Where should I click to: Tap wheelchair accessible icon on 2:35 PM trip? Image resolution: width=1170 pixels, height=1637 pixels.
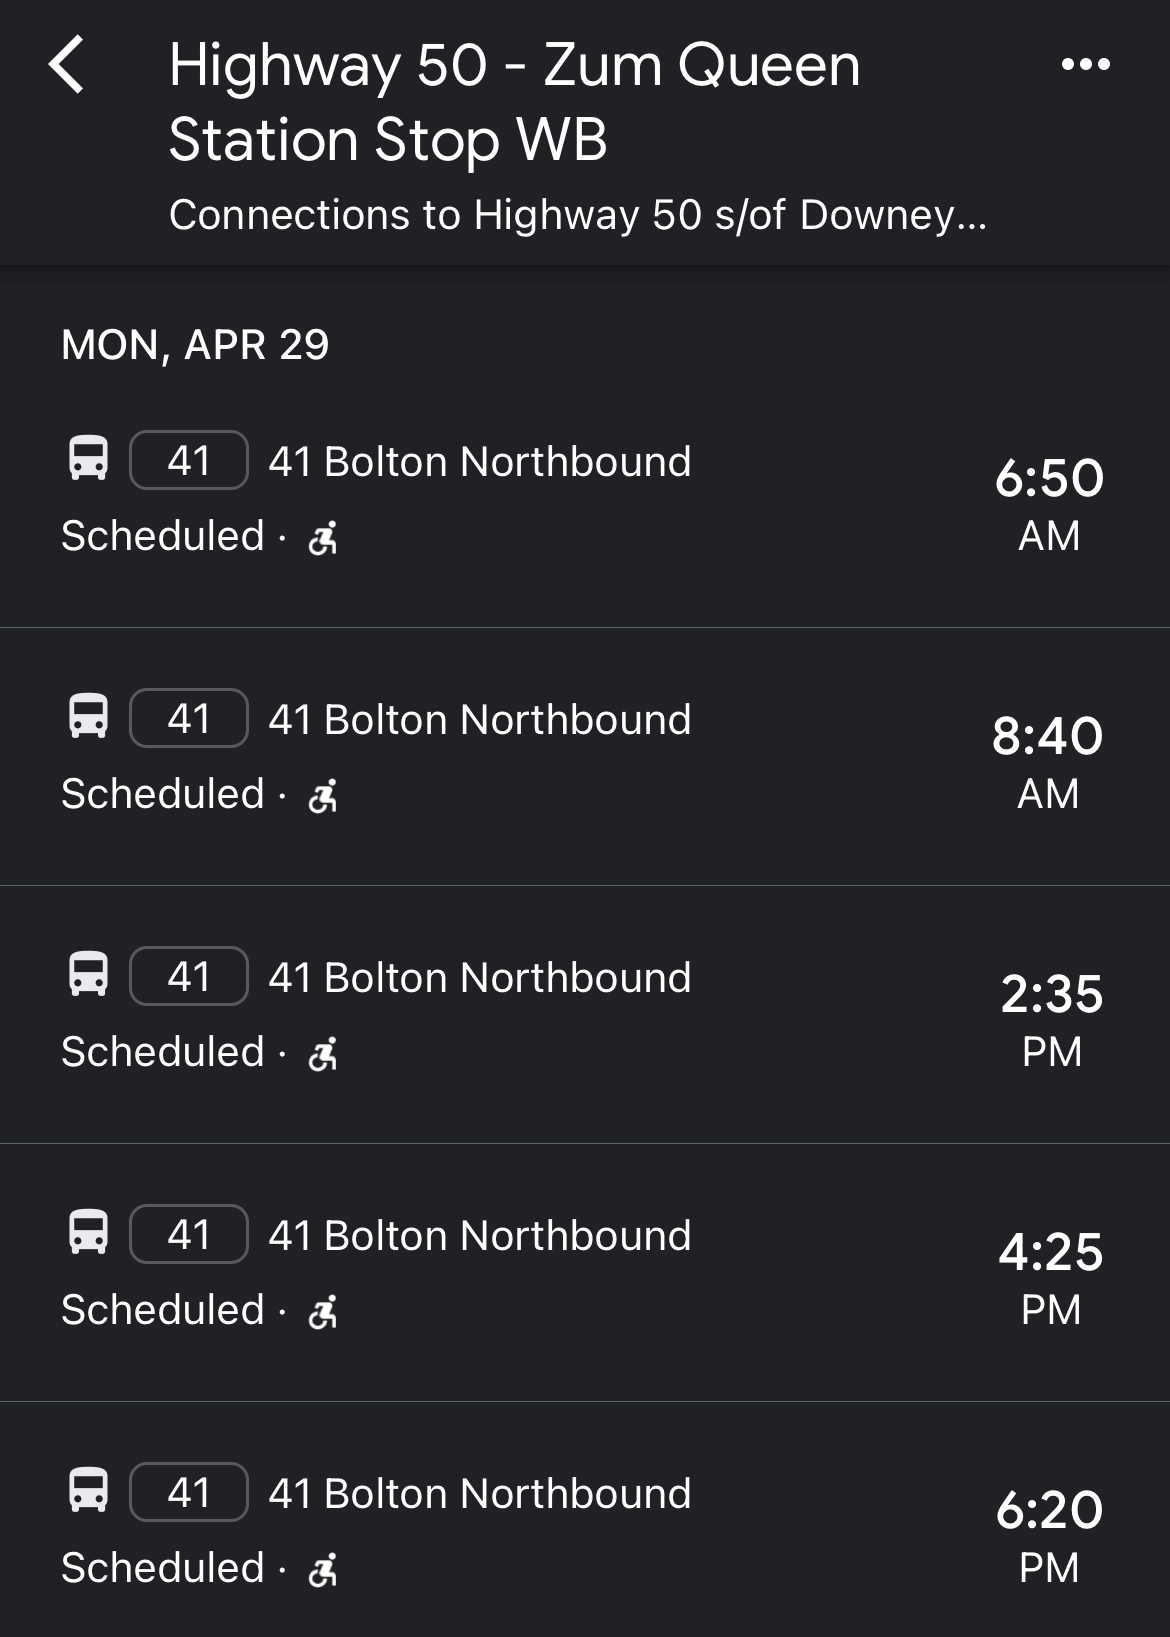click(x=323, y=1055)
